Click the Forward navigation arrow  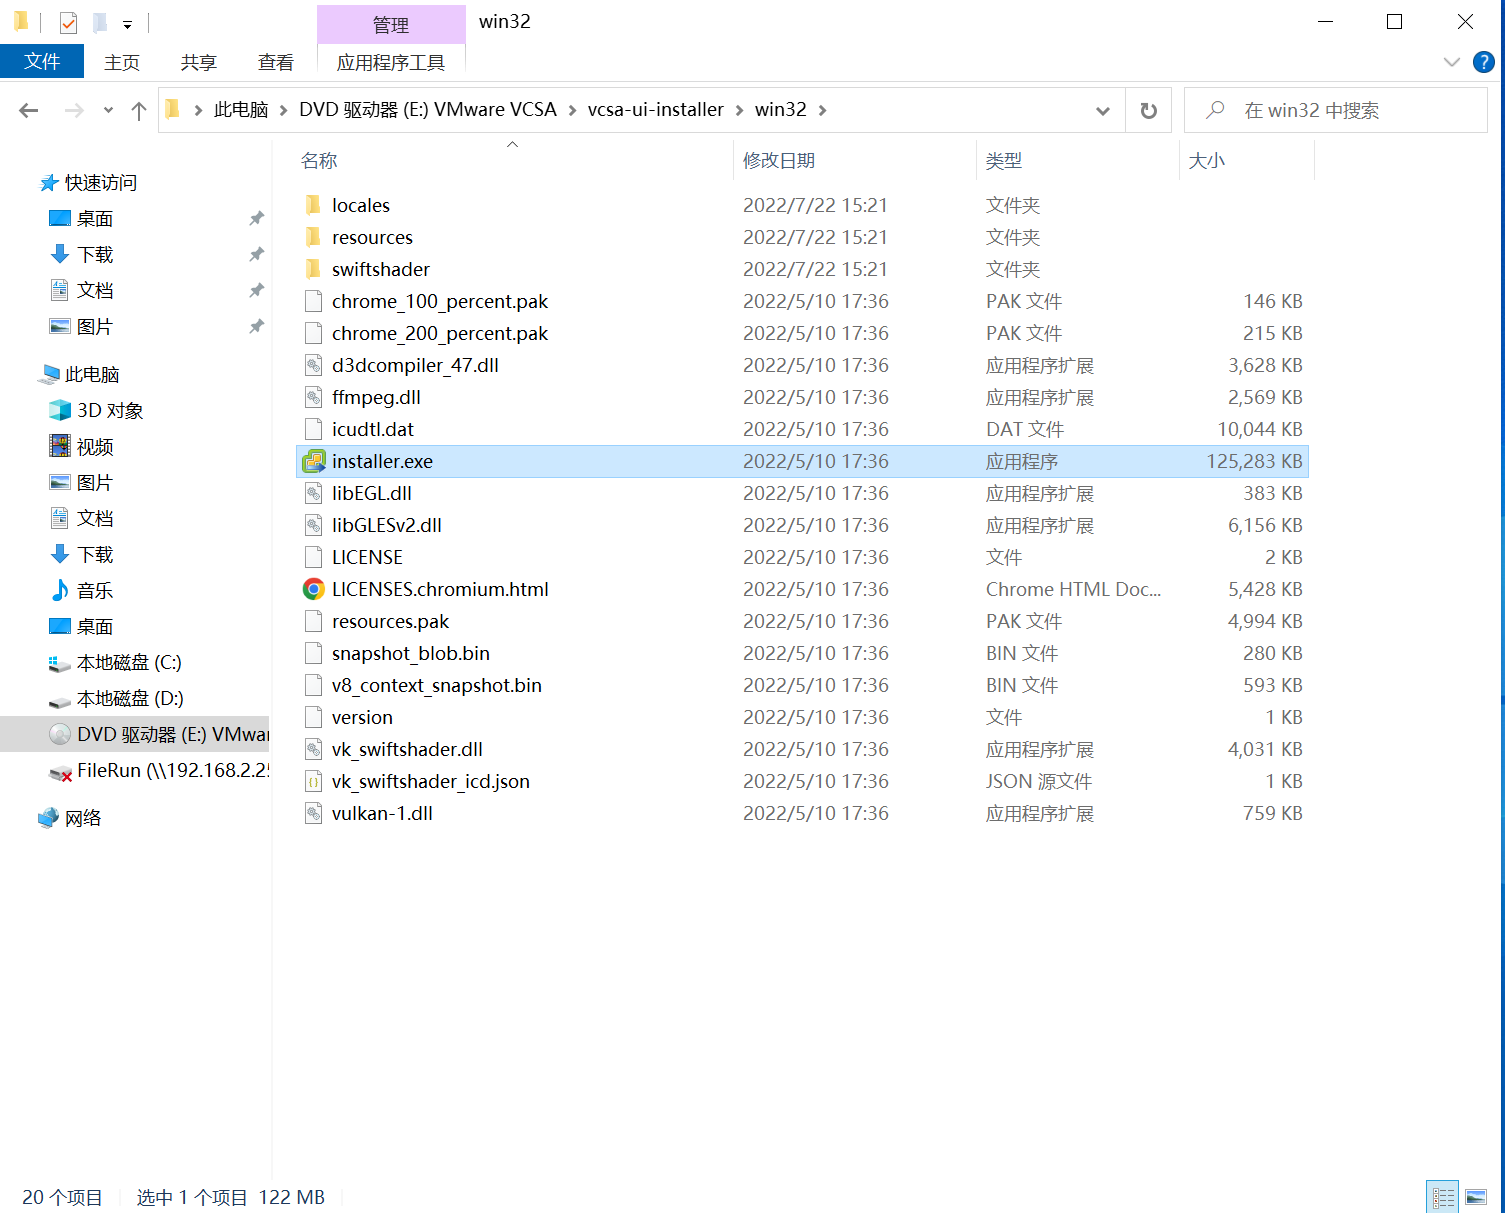coord(74,110)
